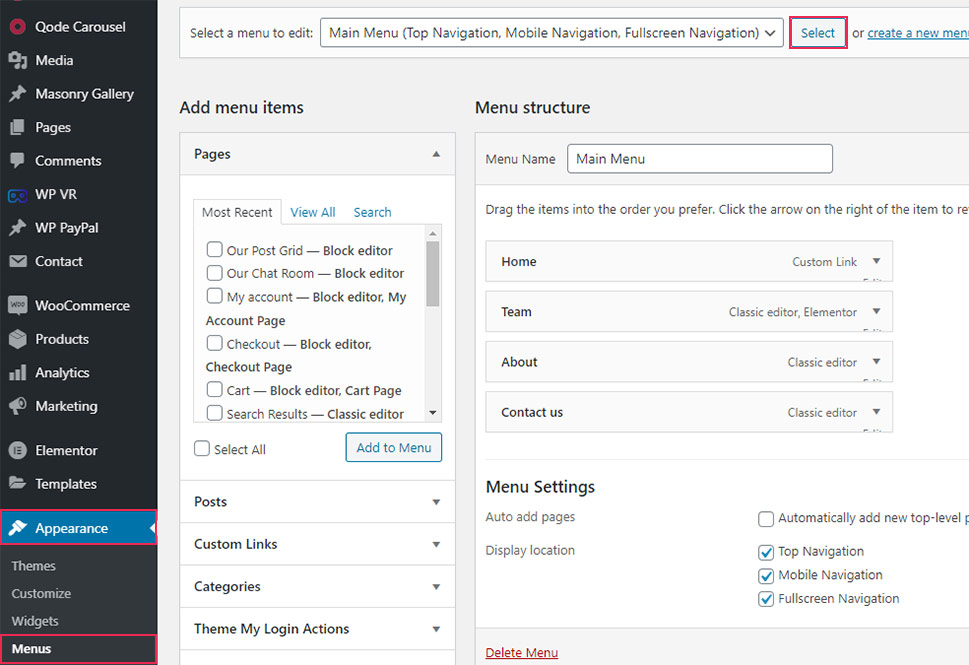Image resolution: width=969 pixels, height=665 pixels.
Task: Check the Search Results page checkbox
Action: [x=214, y=412]
